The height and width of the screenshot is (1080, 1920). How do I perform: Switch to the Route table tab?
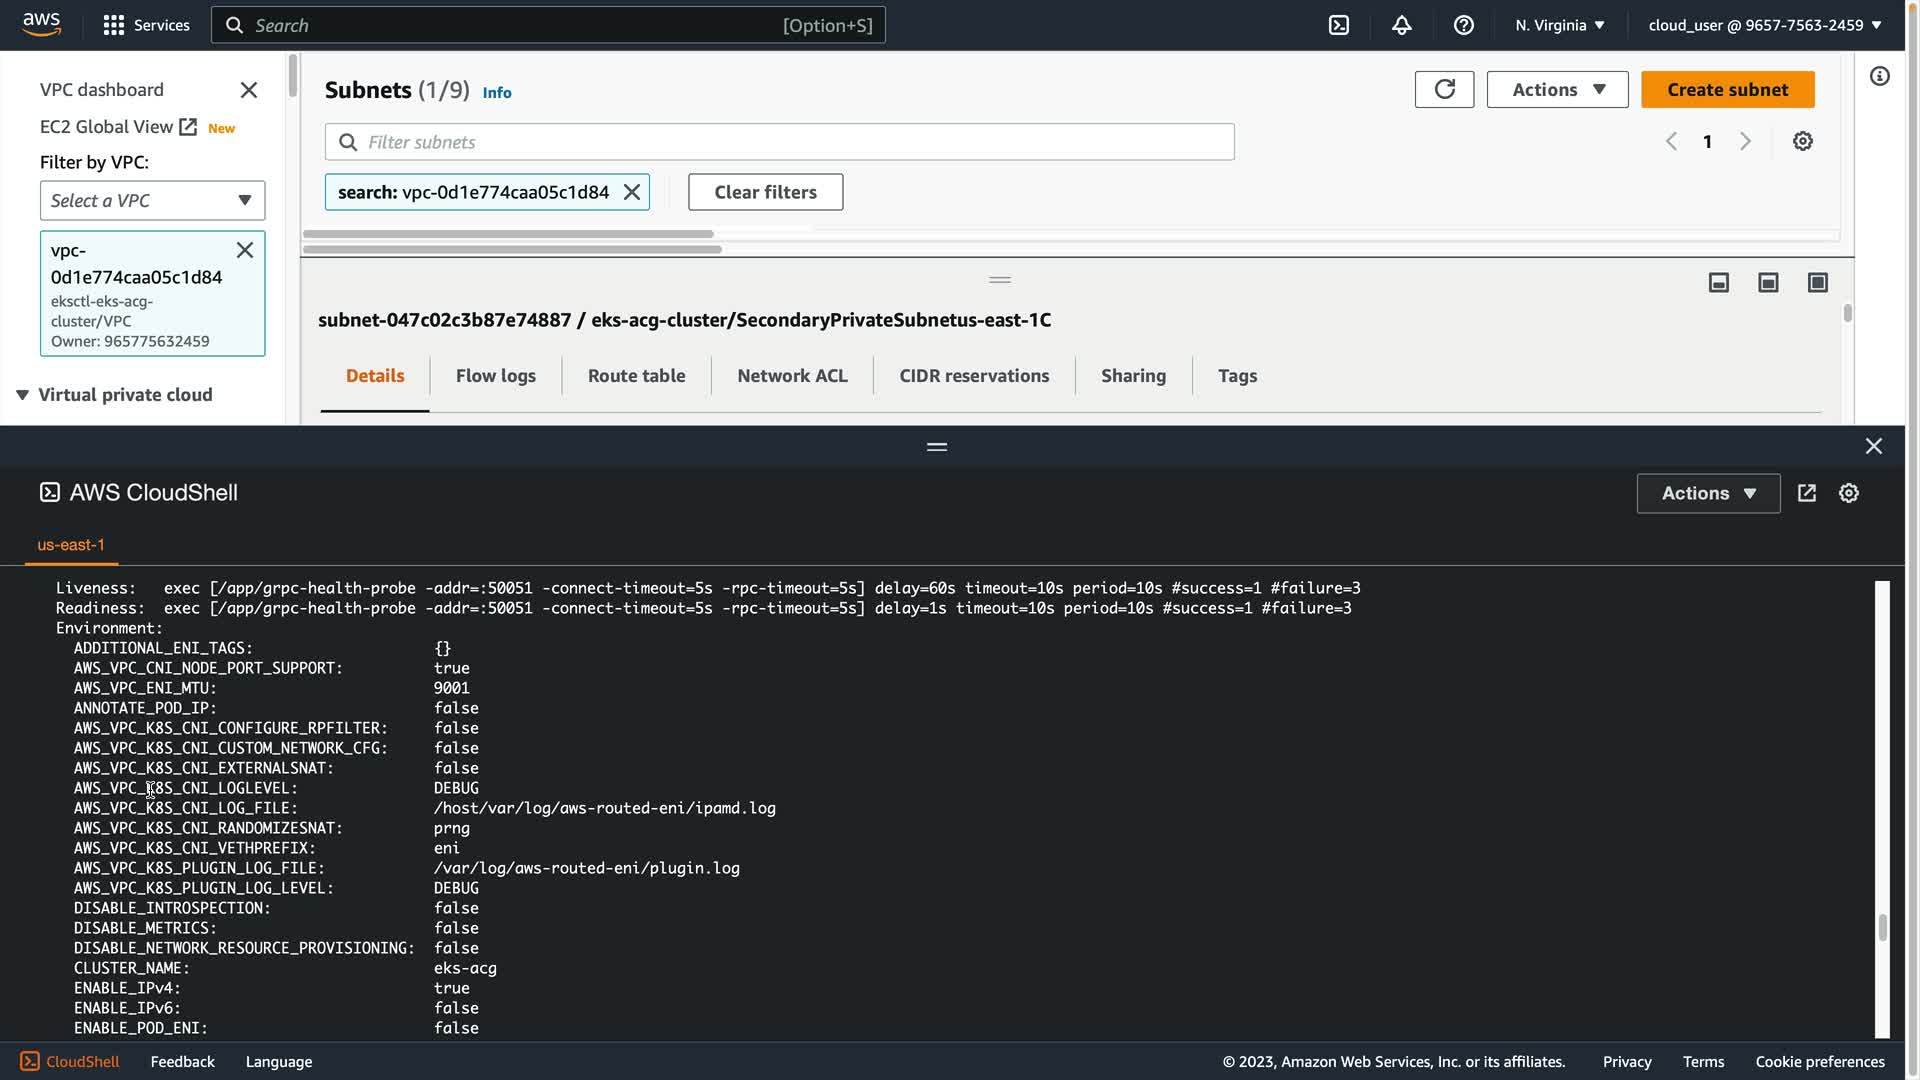tap(636, 376)
